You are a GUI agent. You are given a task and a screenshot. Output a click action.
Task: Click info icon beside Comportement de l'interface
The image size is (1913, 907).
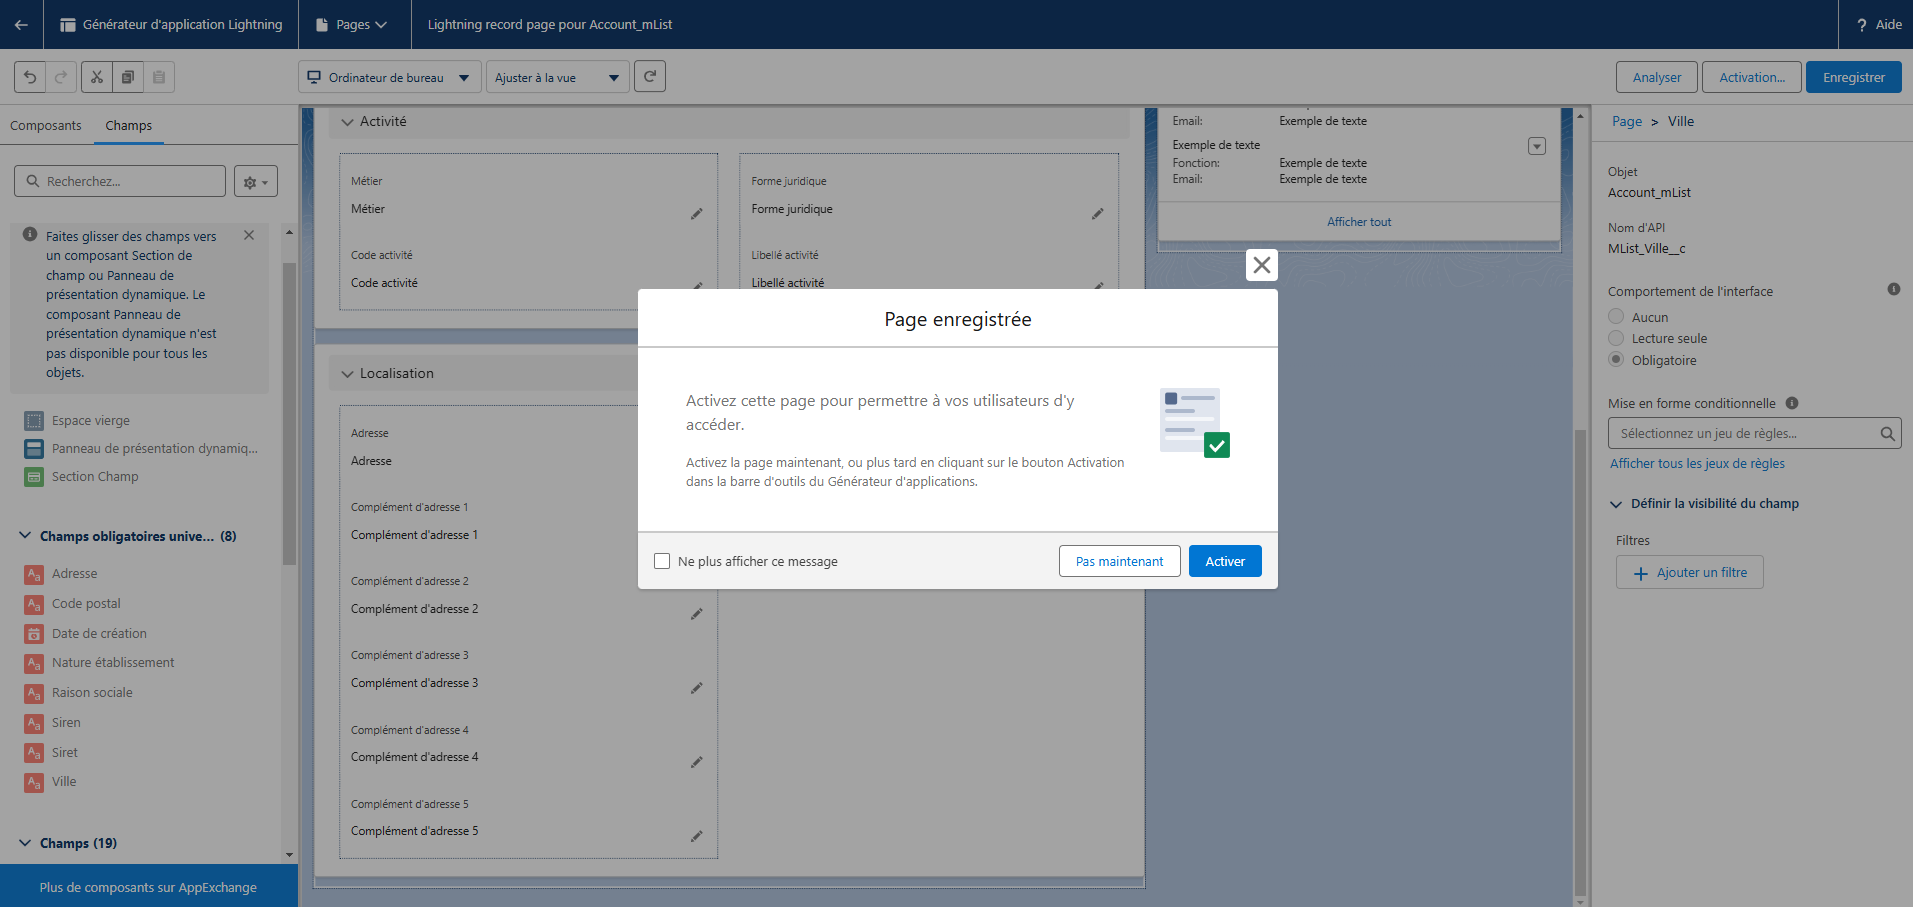click(1894, 289)
